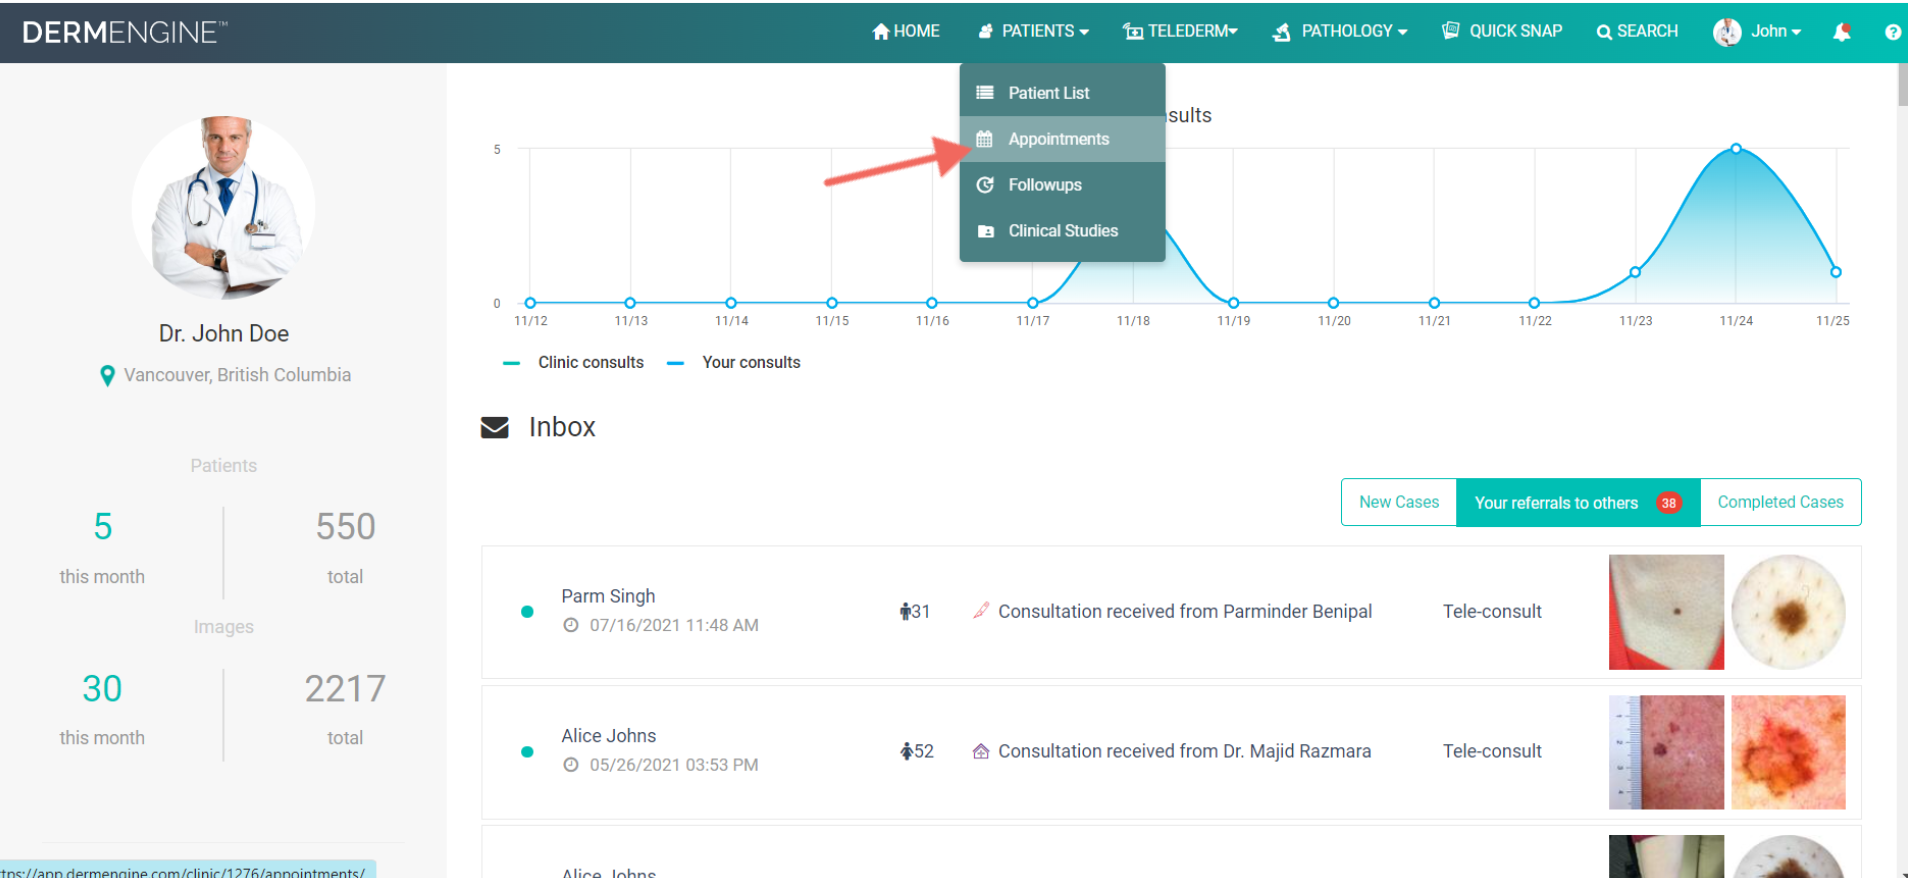This screenshot has width=1908, height=878.
Task: Click images total 2217 value
Action: tap(345, 689)
